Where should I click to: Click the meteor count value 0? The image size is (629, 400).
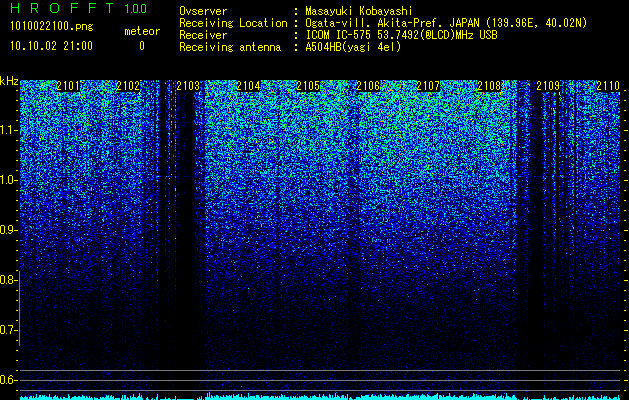(x=142, y=46)
